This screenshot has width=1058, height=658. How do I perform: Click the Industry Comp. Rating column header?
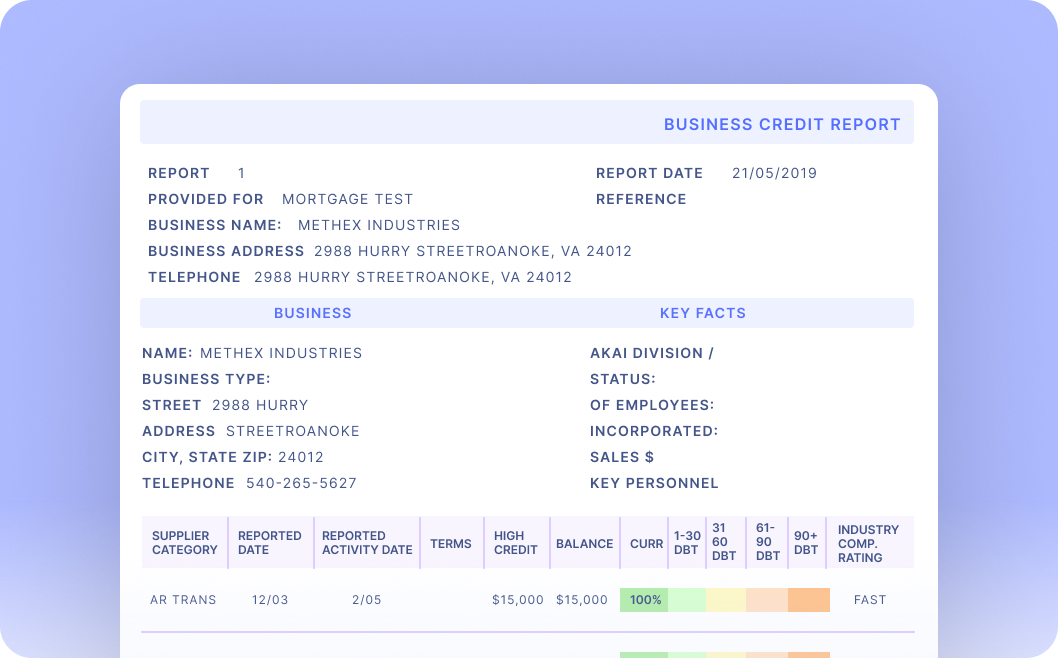click(868, 543)
